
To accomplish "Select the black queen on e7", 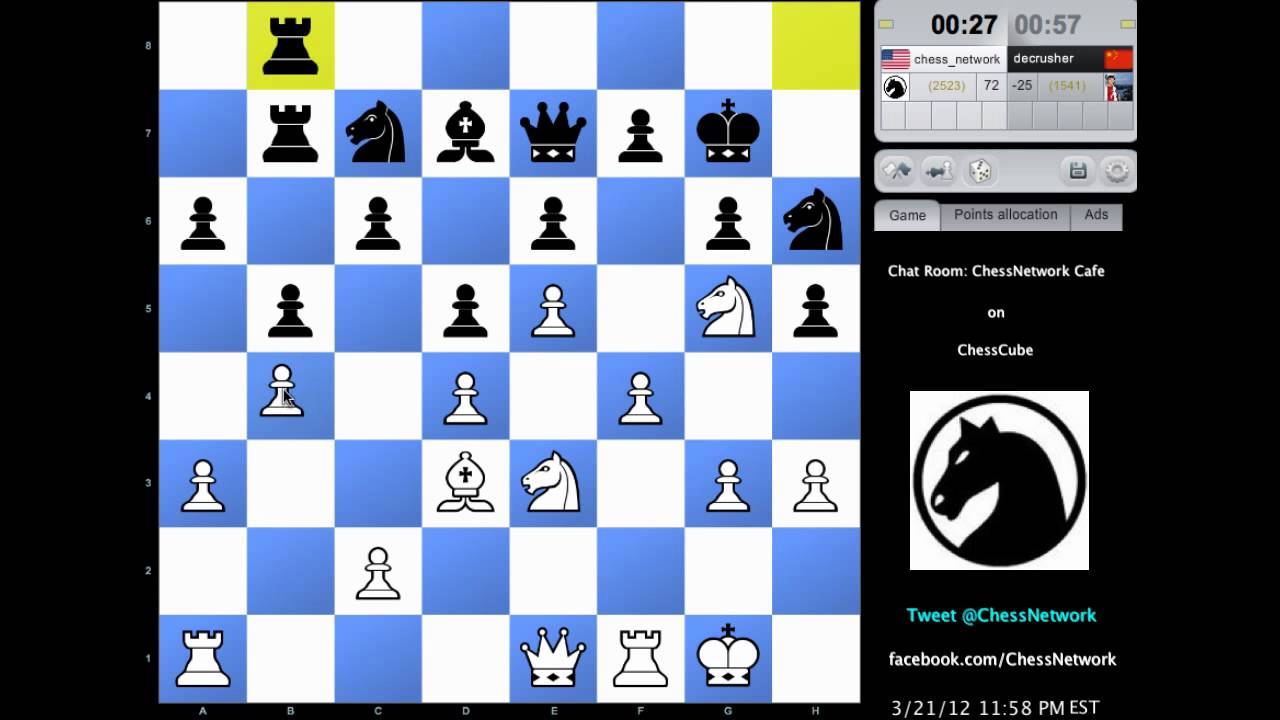I will pyautogui.click(x=552, y=132).
